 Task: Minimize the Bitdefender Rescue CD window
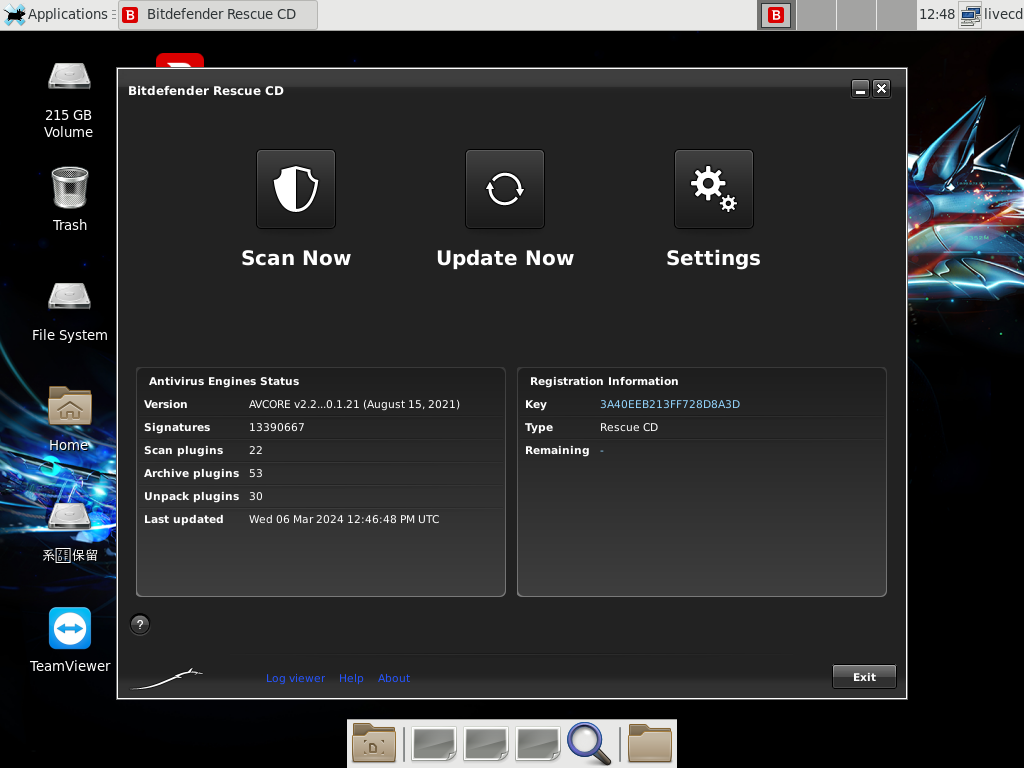coord(860,89)
